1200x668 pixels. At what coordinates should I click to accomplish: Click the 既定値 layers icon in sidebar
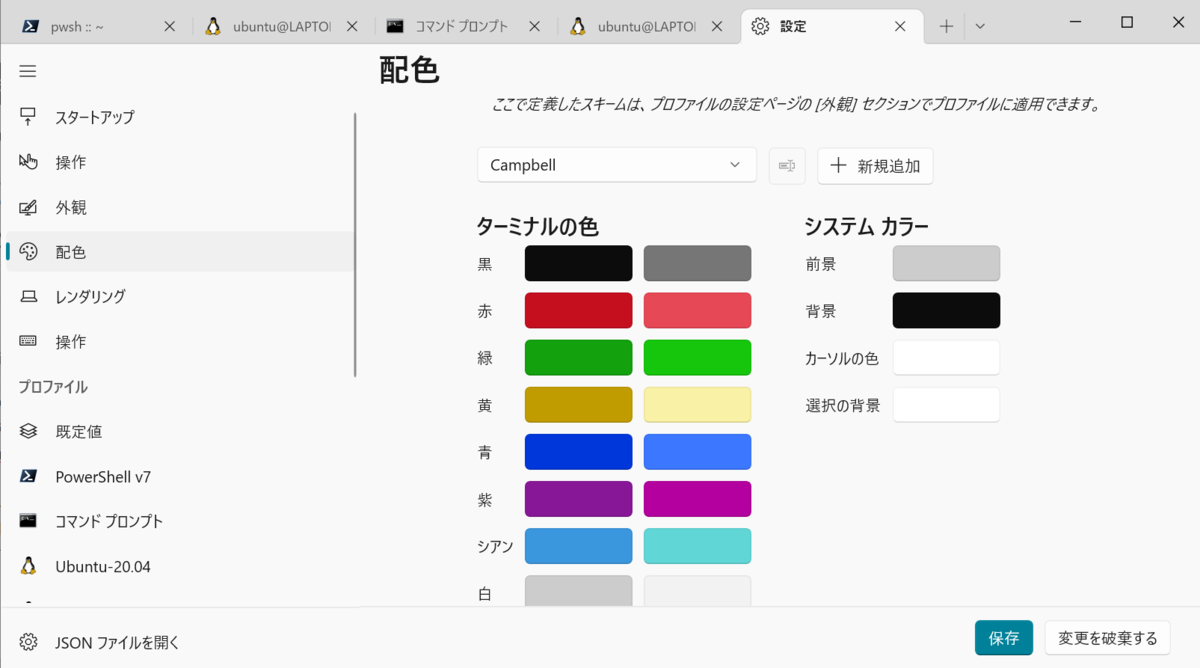tap(28, 431)
